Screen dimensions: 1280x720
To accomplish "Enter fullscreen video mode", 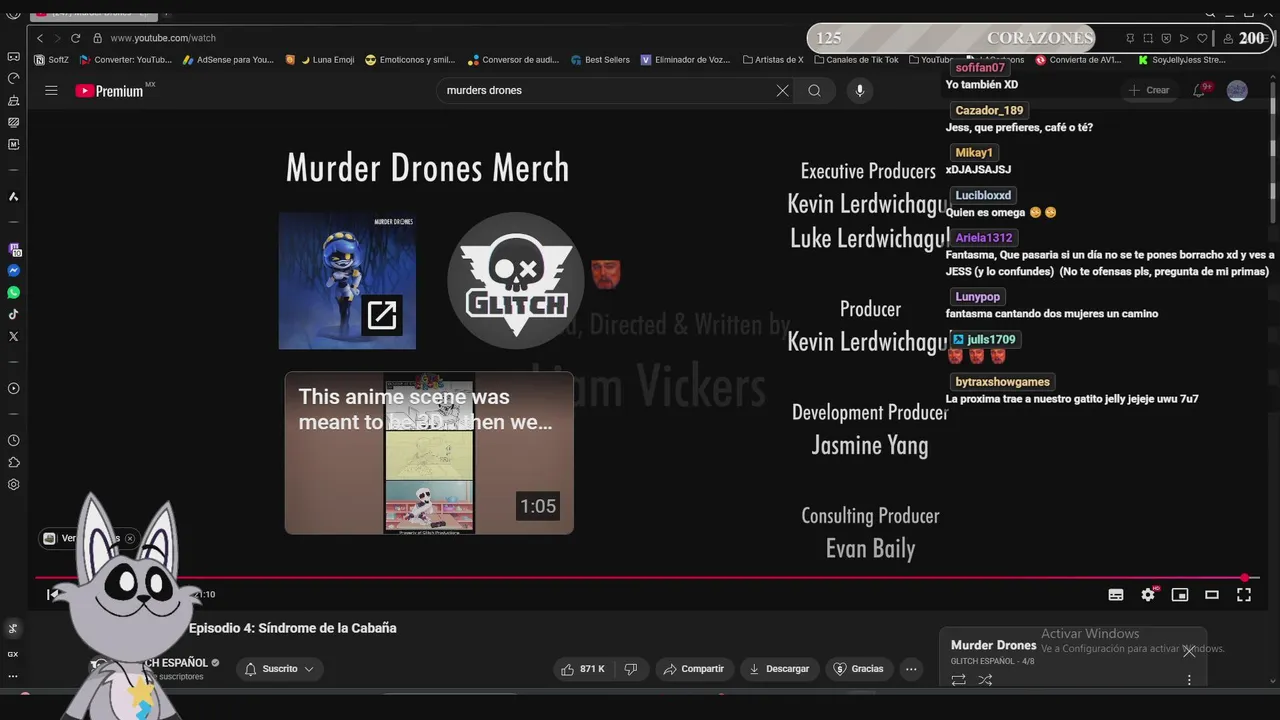I will tap(1244, 595).
